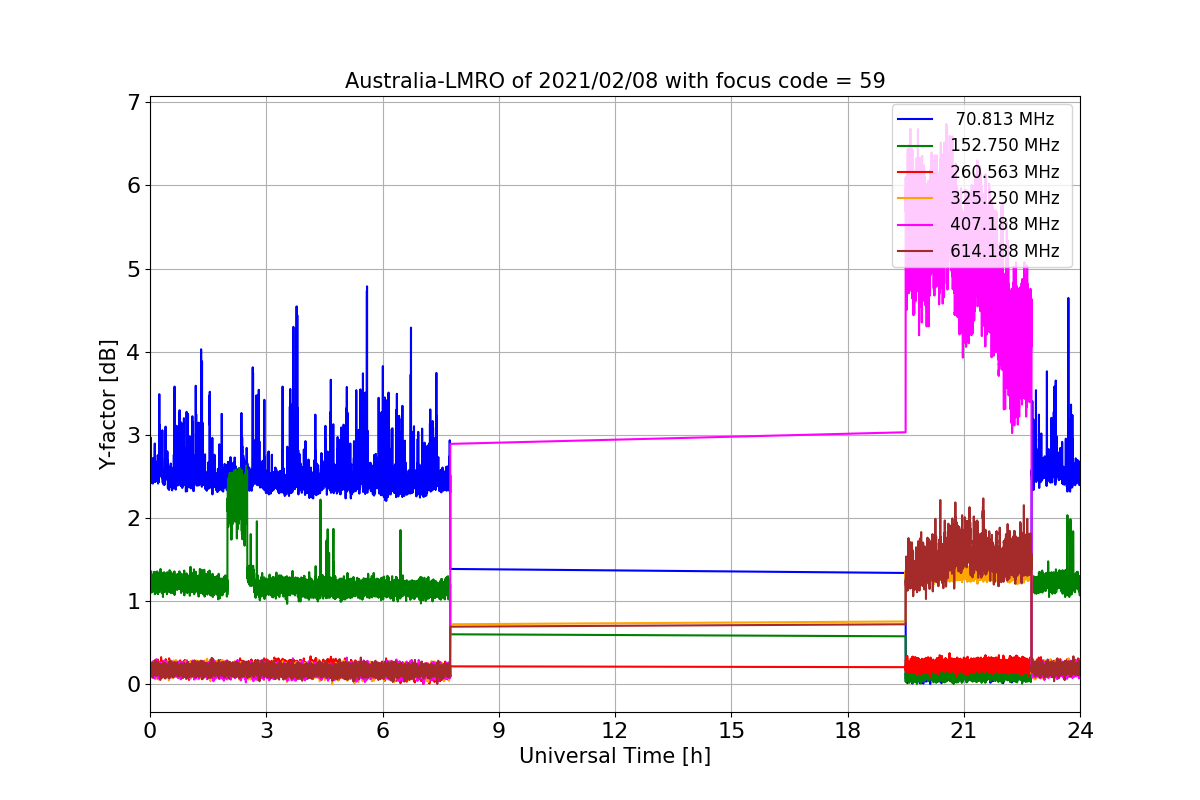Viewport: 1200px width, 800px height.
Task: Click the x-axis tick label 15
Action: tap(731, 731)
